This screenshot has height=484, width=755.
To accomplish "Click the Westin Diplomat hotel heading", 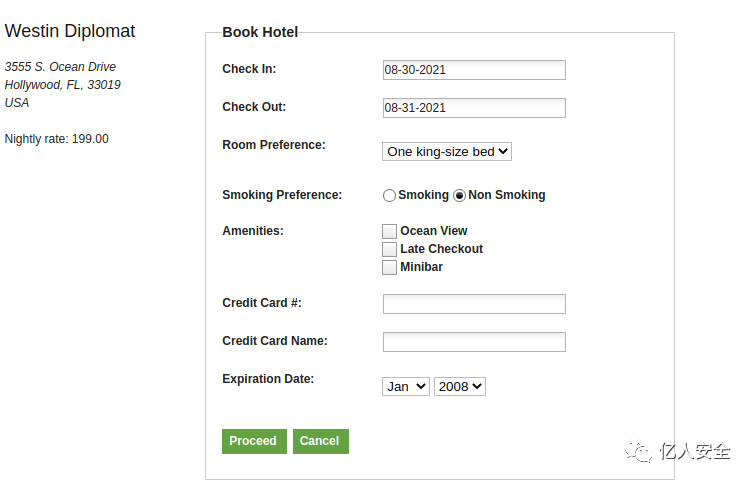I will 70,31.
